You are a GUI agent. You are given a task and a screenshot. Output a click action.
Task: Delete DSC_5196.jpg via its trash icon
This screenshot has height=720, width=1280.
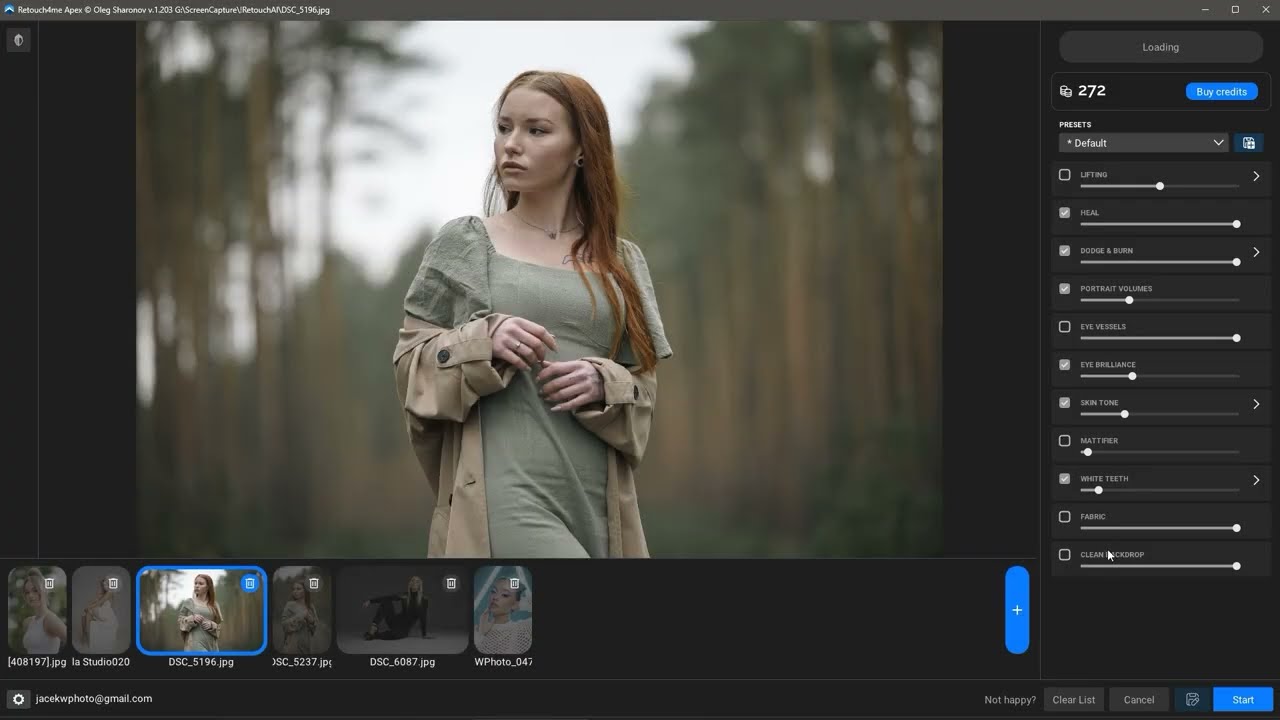[x=250, y=583]
